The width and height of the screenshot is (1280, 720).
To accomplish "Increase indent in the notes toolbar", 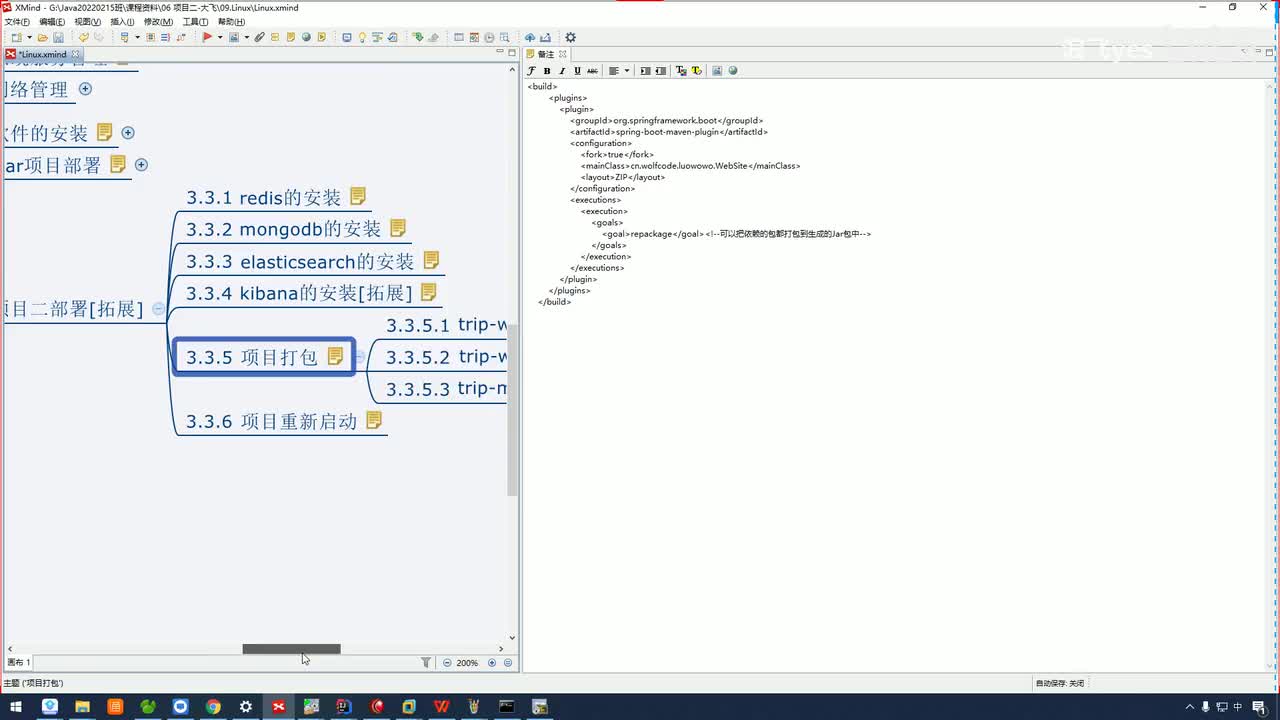I will (645, 71).
